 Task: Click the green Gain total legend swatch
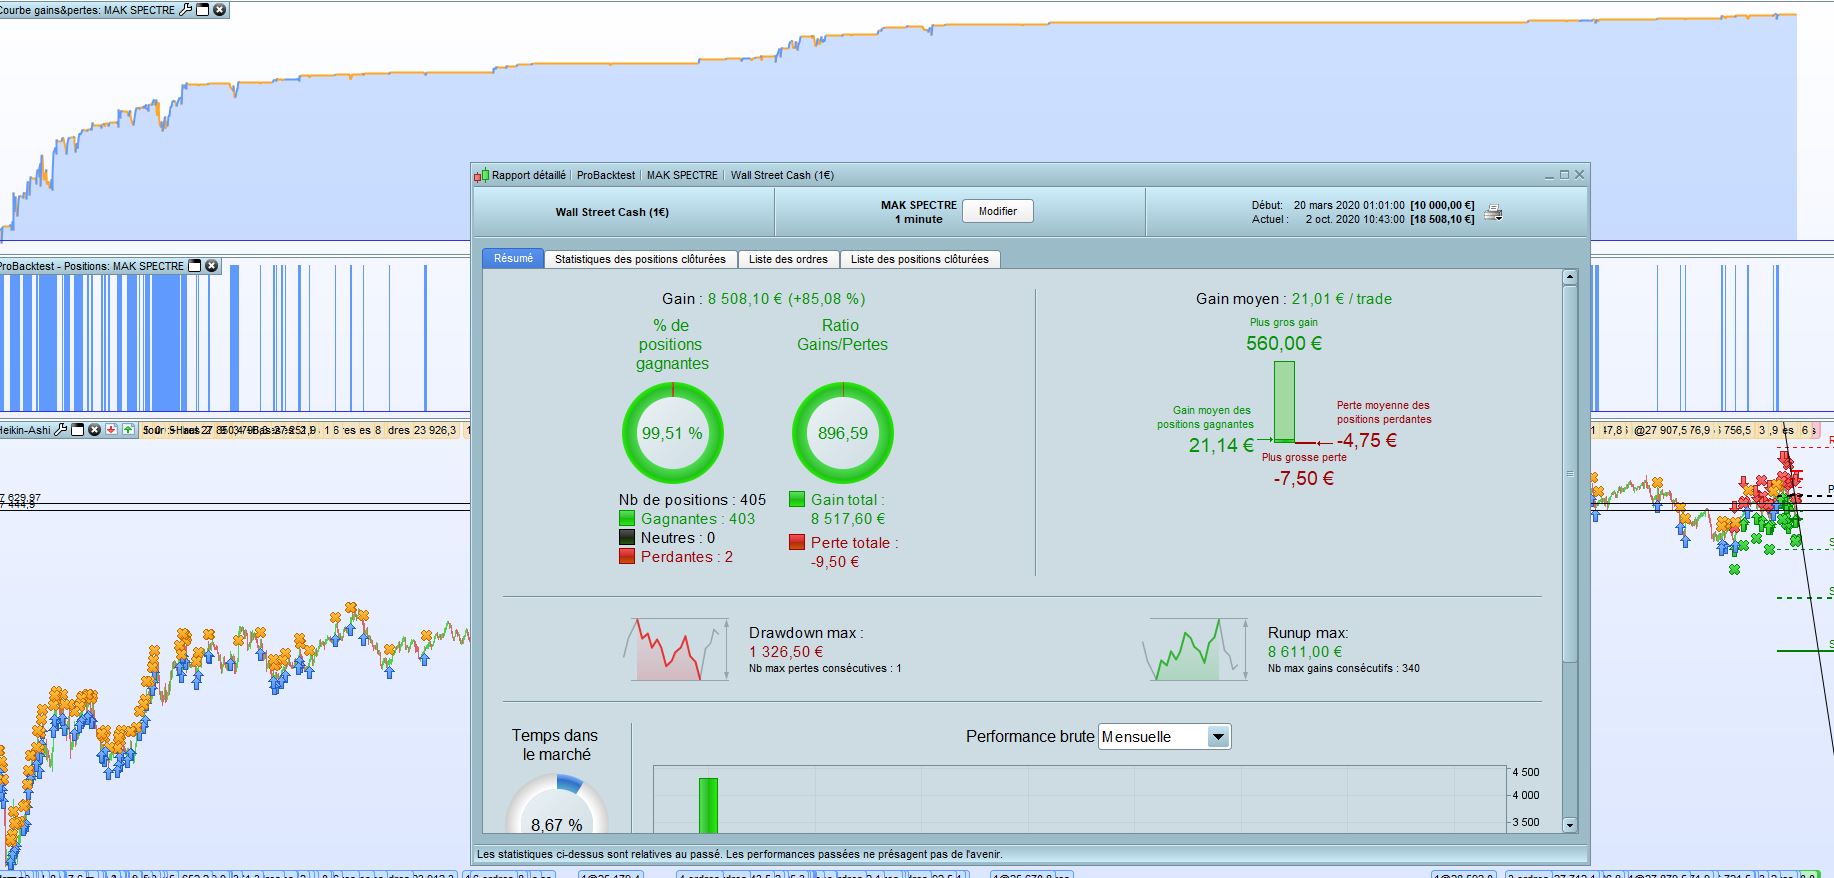pyautogui.click(x=797, y=499)
